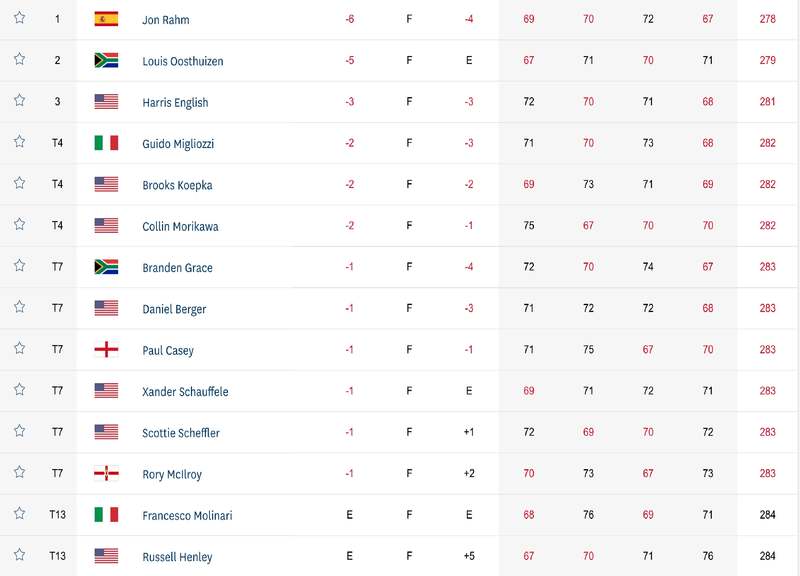Screen dimensions: 800x576
Task: Open the Louis Oosthuizen player link
Action: point(183,61)
